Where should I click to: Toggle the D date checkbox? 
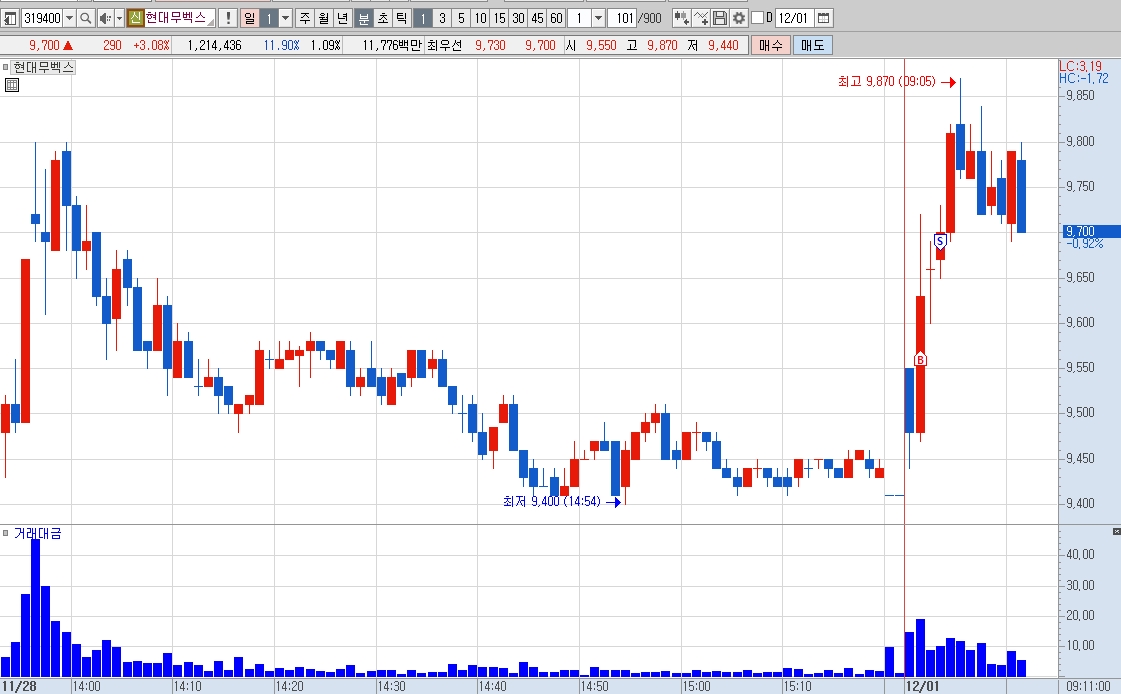758,18
